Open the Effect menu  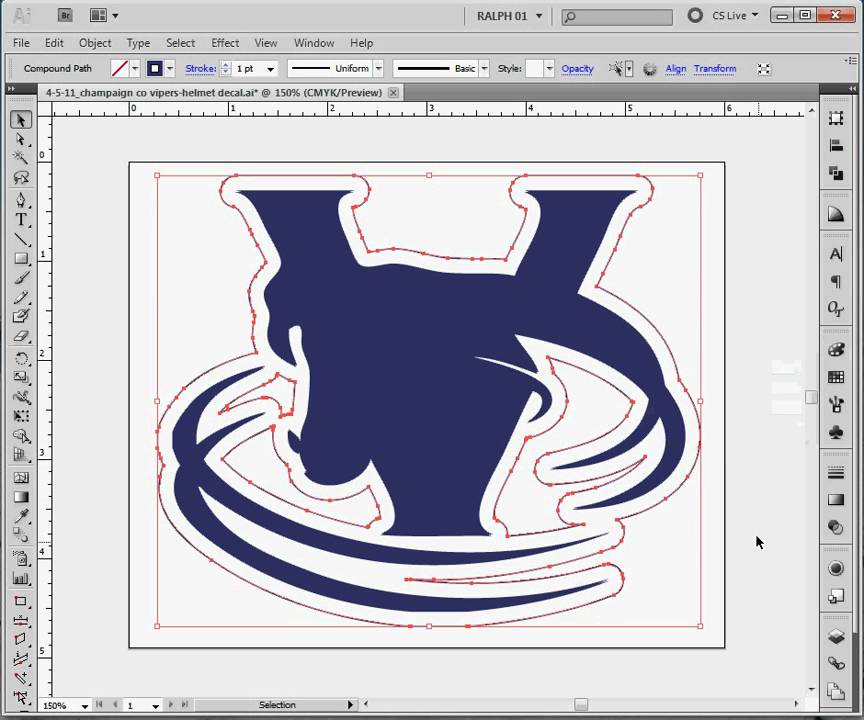click(225, 43)
